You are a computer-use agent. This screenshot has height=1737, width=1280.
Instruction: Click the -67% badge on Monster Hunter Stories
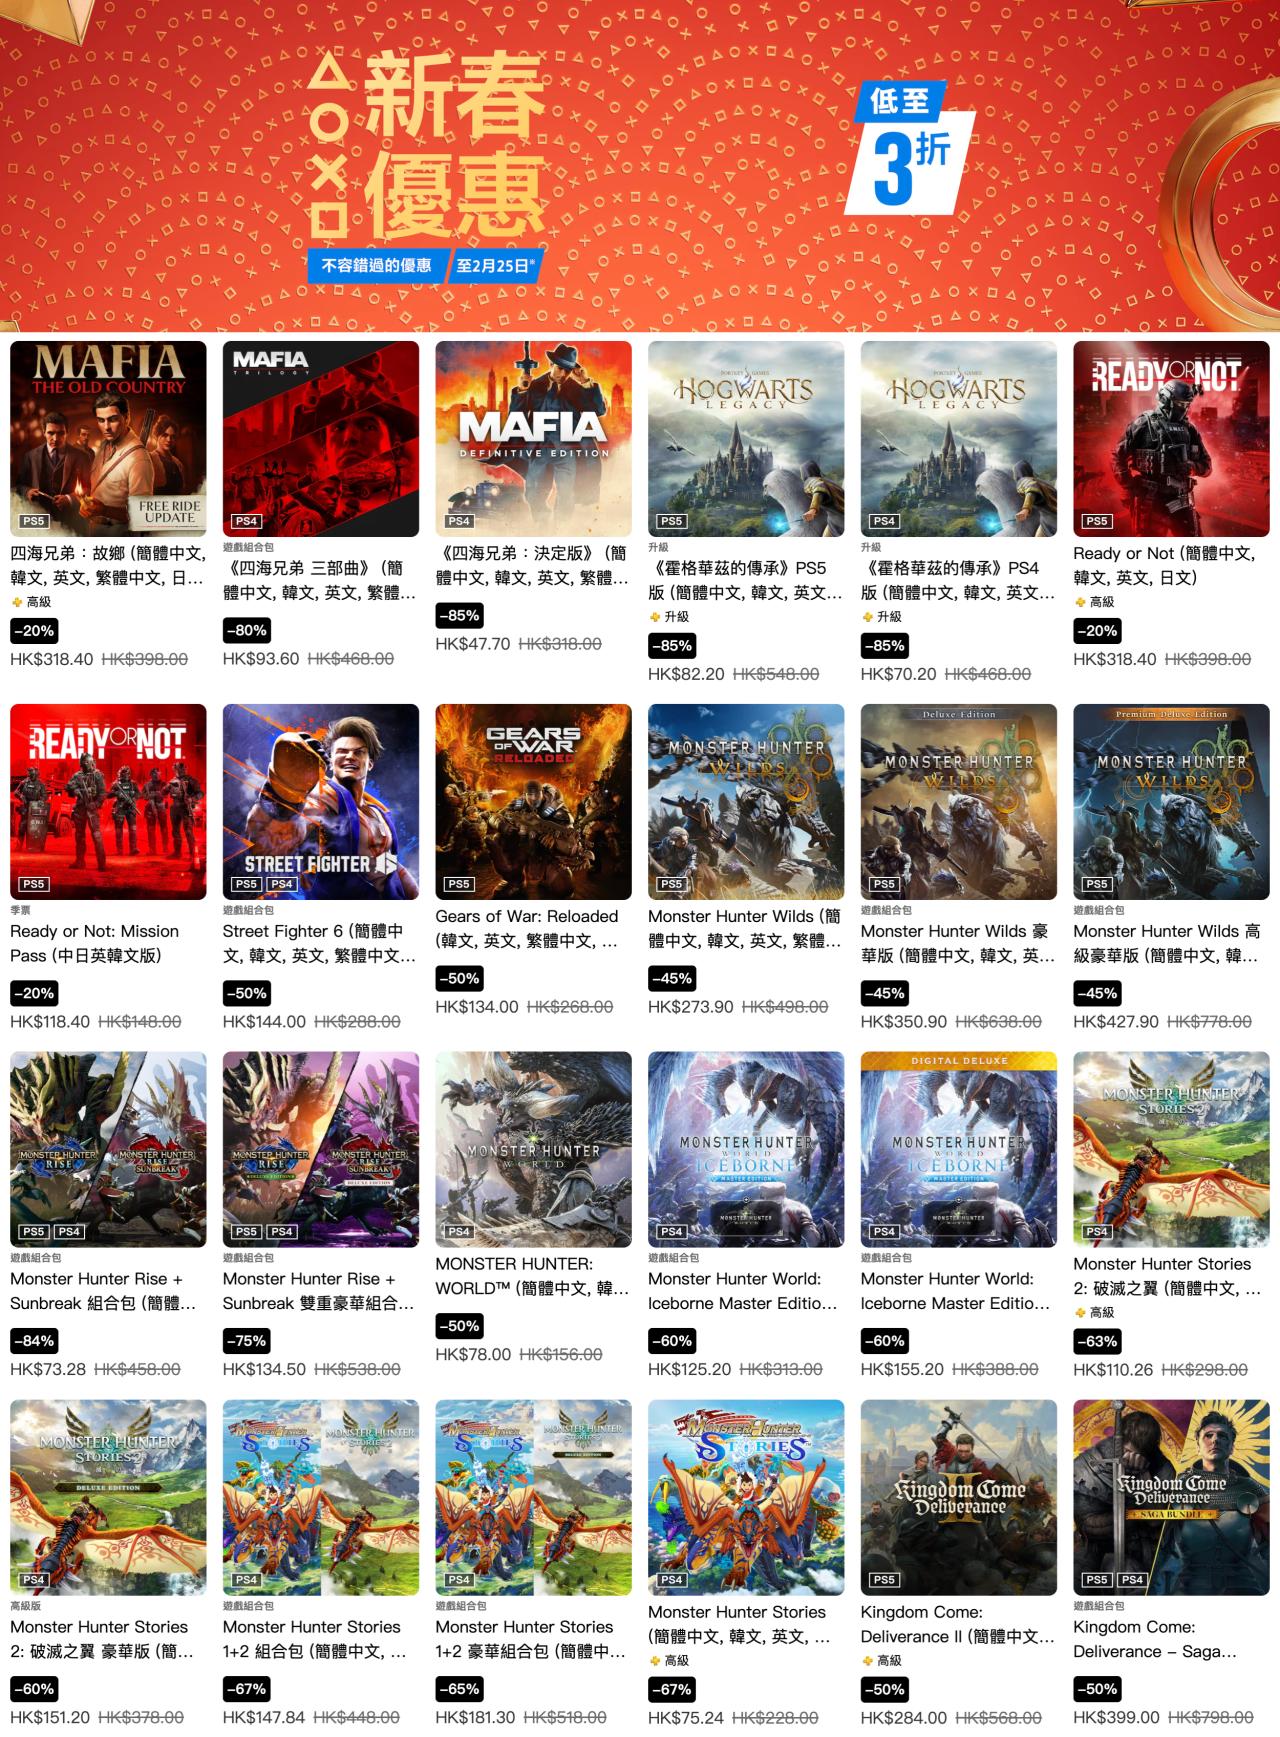click(672, 1689)
